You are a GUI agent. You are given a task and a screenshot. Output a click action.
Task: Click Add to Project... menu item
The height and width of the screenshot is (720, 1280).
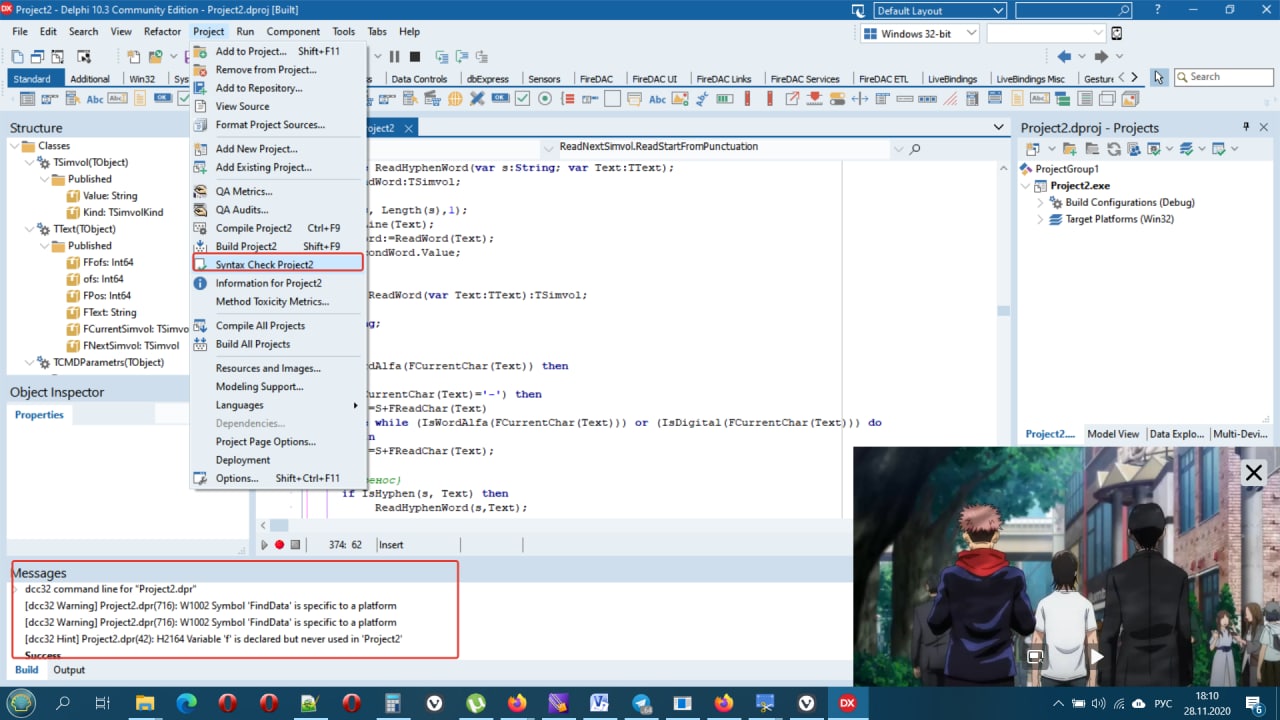(276, 51)
